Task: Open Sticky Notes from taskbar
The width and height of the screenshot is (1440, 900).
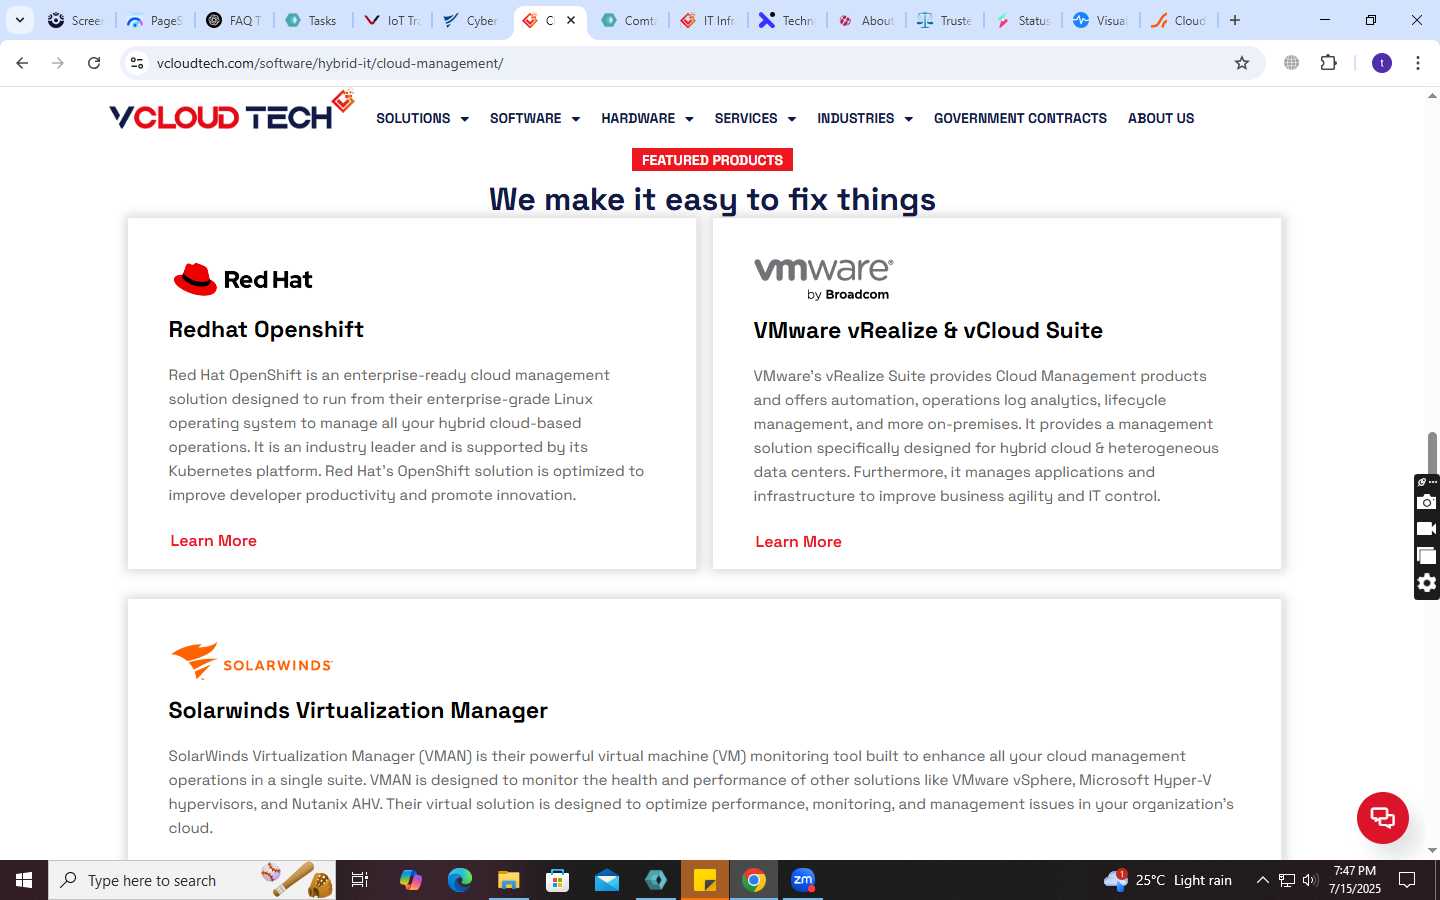Action: point(705,880)
